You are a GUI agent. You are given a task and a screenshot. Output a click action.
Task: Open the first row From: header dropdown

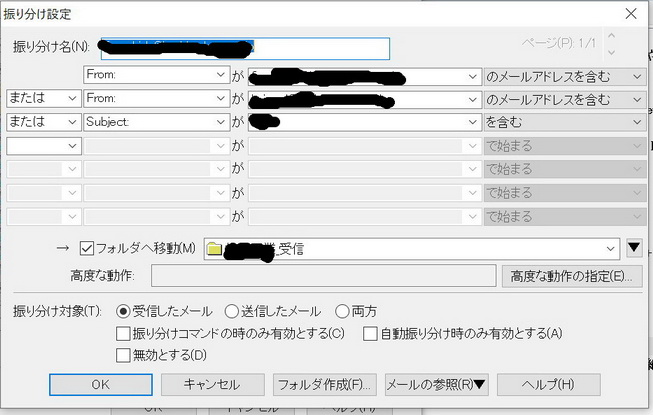220,75
